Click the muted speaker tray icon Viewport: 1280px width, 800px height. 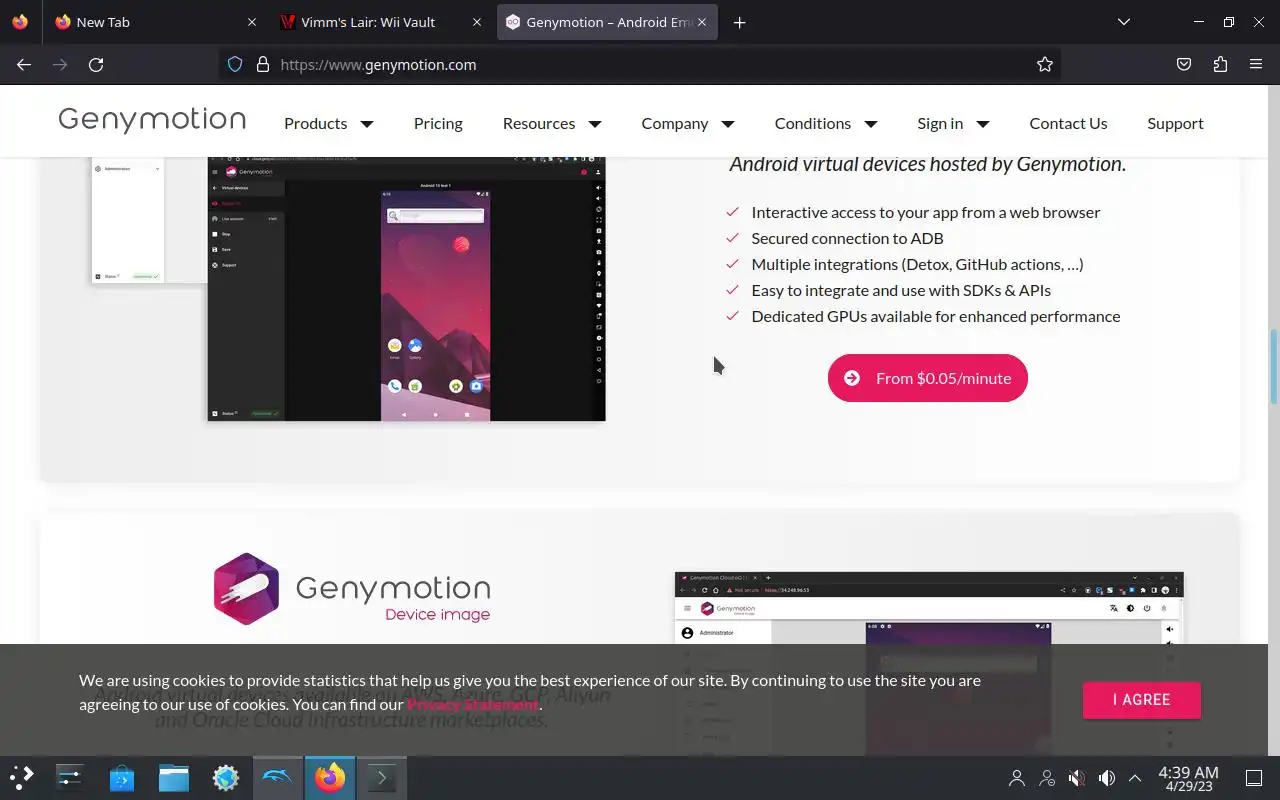click(x=1077, y=778)
